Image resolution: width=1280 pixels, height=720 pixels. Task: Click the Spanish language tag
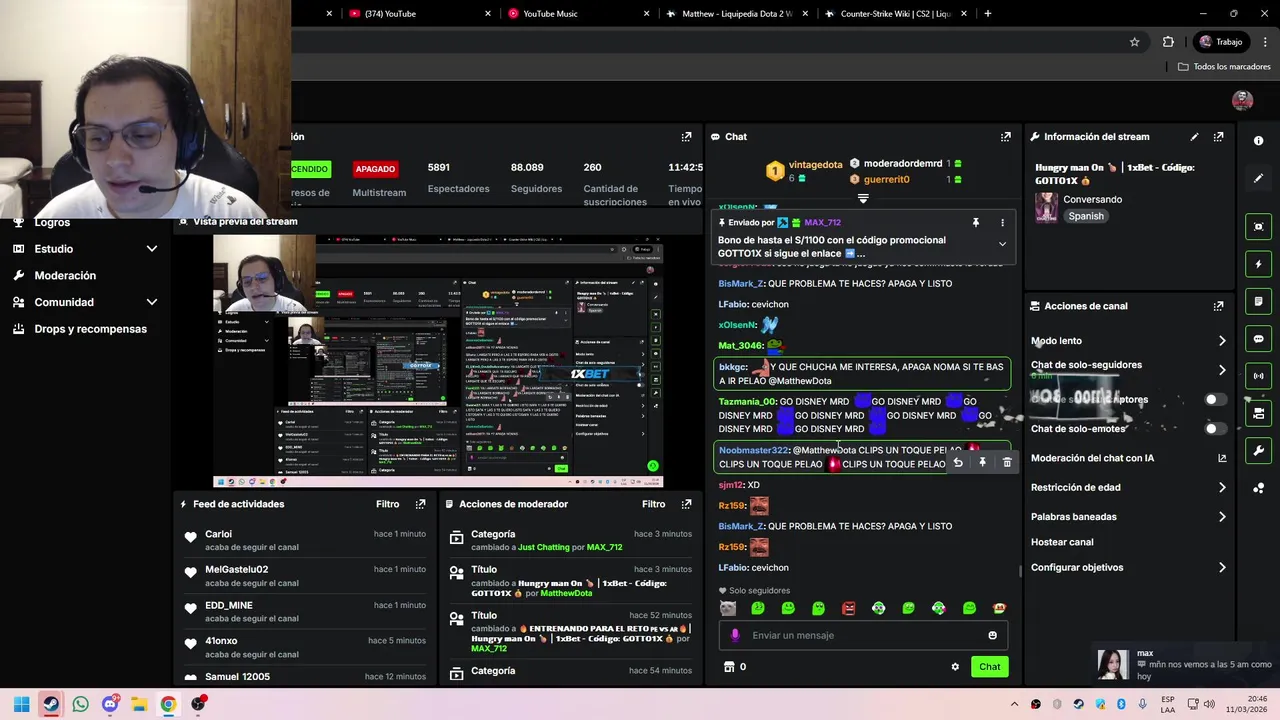tap(1085, 216)
